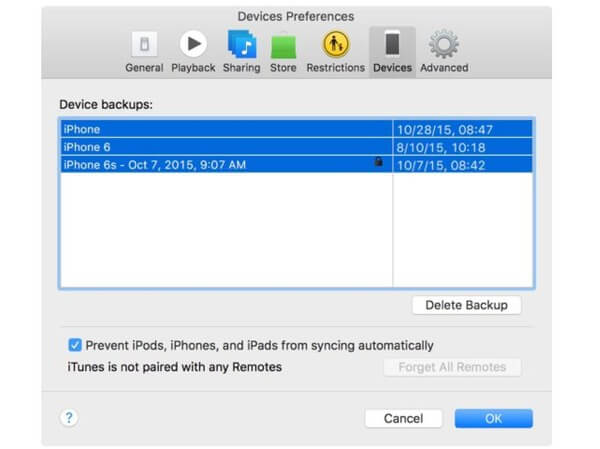
Task: Confirm with the OK button
Action: pyautogui.click(x=493, y=418)
